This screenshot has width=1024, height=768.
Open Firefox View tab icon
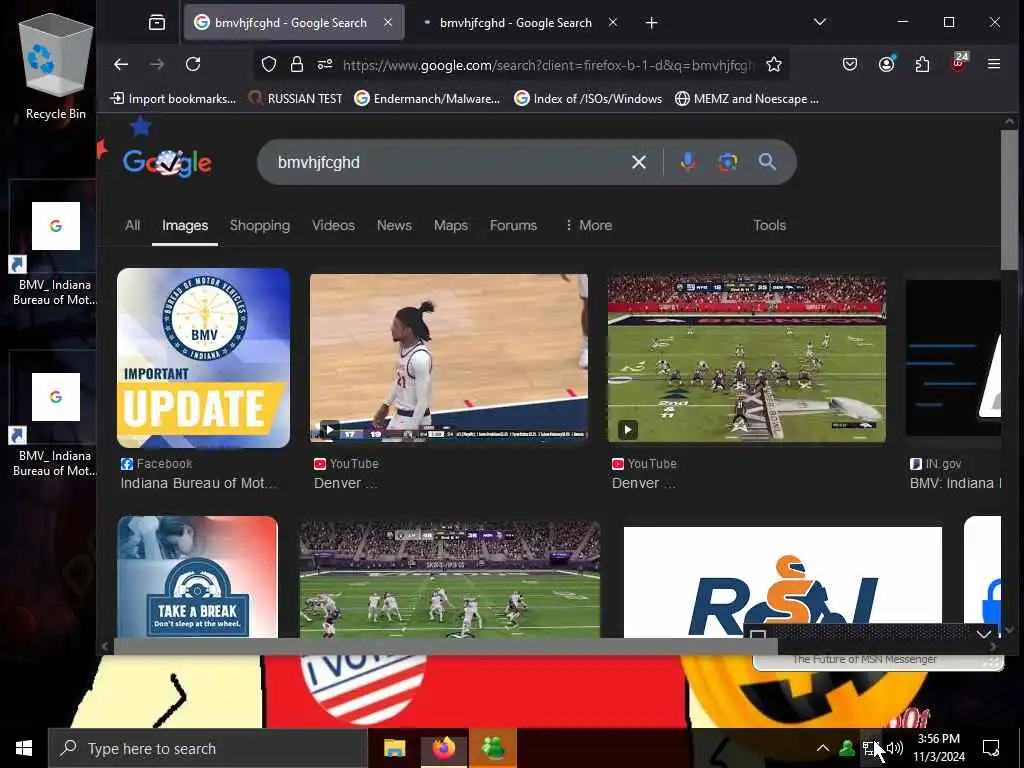click(157, 23)
